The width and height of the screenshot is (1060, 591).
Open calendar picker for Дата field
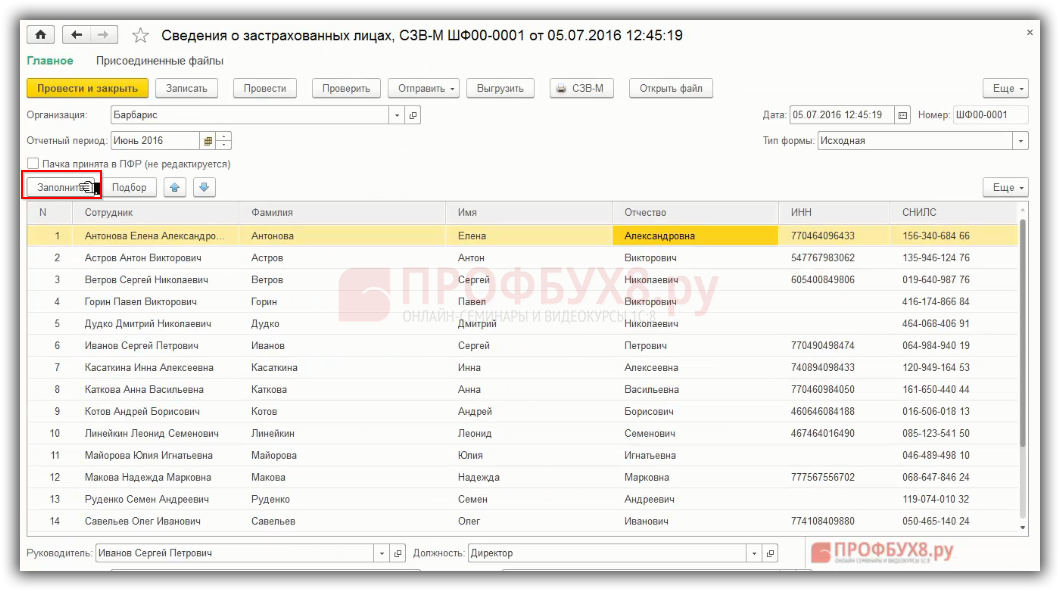coord(903,115)
